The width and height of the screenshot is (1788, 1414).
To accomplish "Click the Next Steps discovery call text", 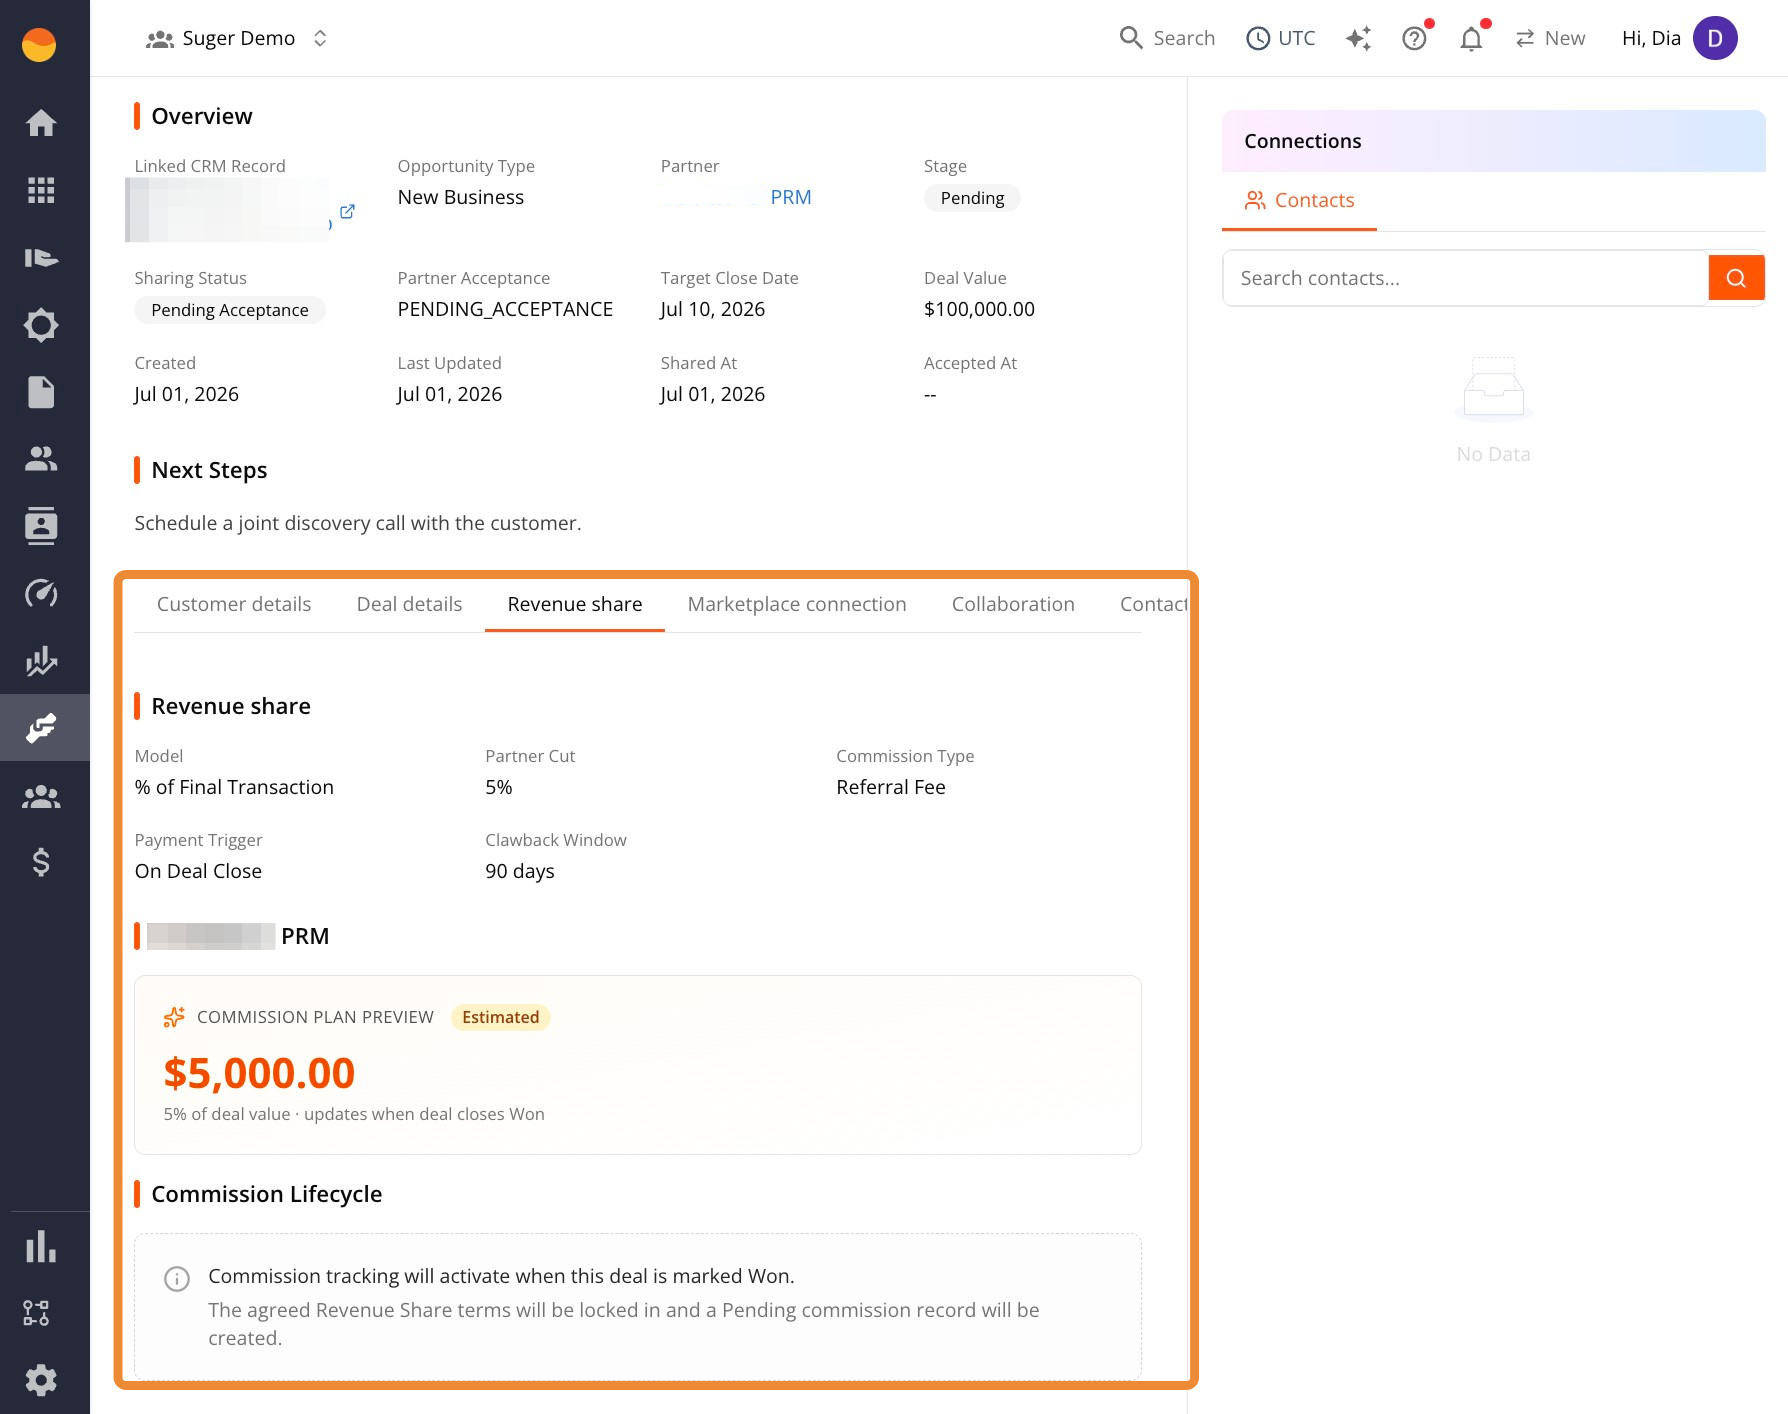I will click(x=358, y=523).
